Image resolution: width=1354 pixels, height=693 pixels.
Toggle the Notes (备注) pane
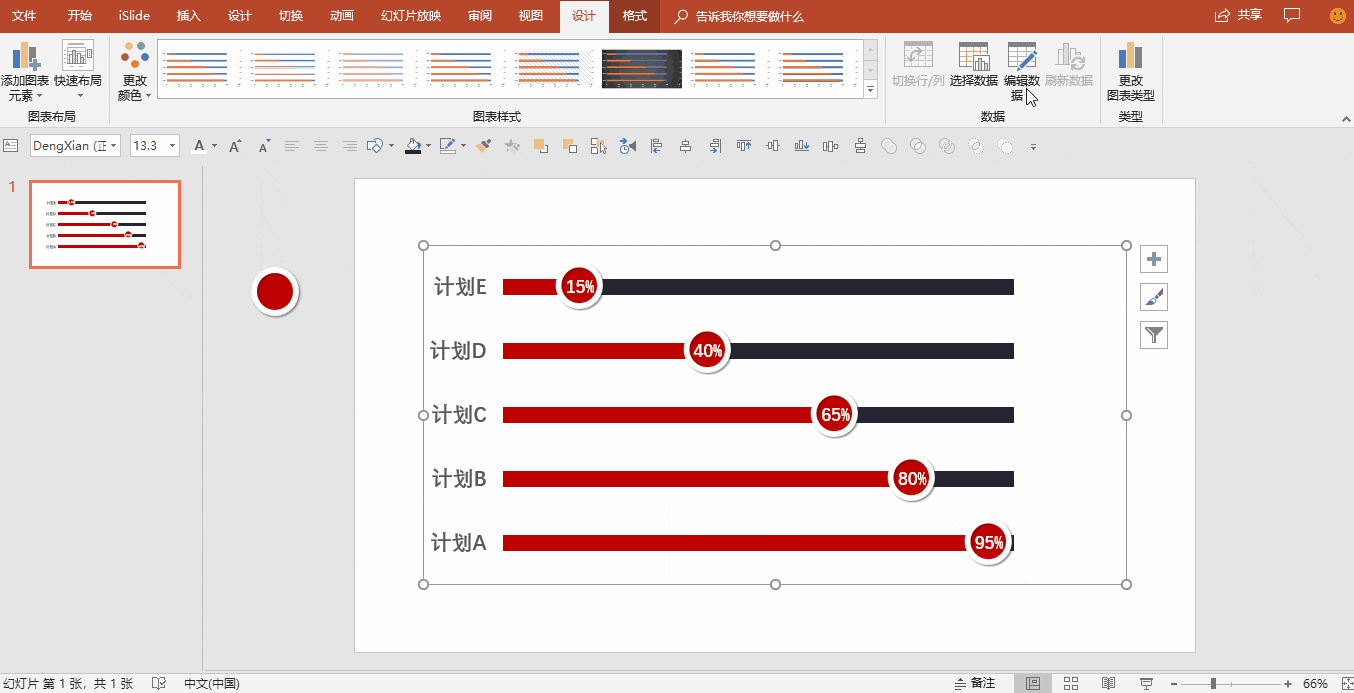[x=975, y=683]
